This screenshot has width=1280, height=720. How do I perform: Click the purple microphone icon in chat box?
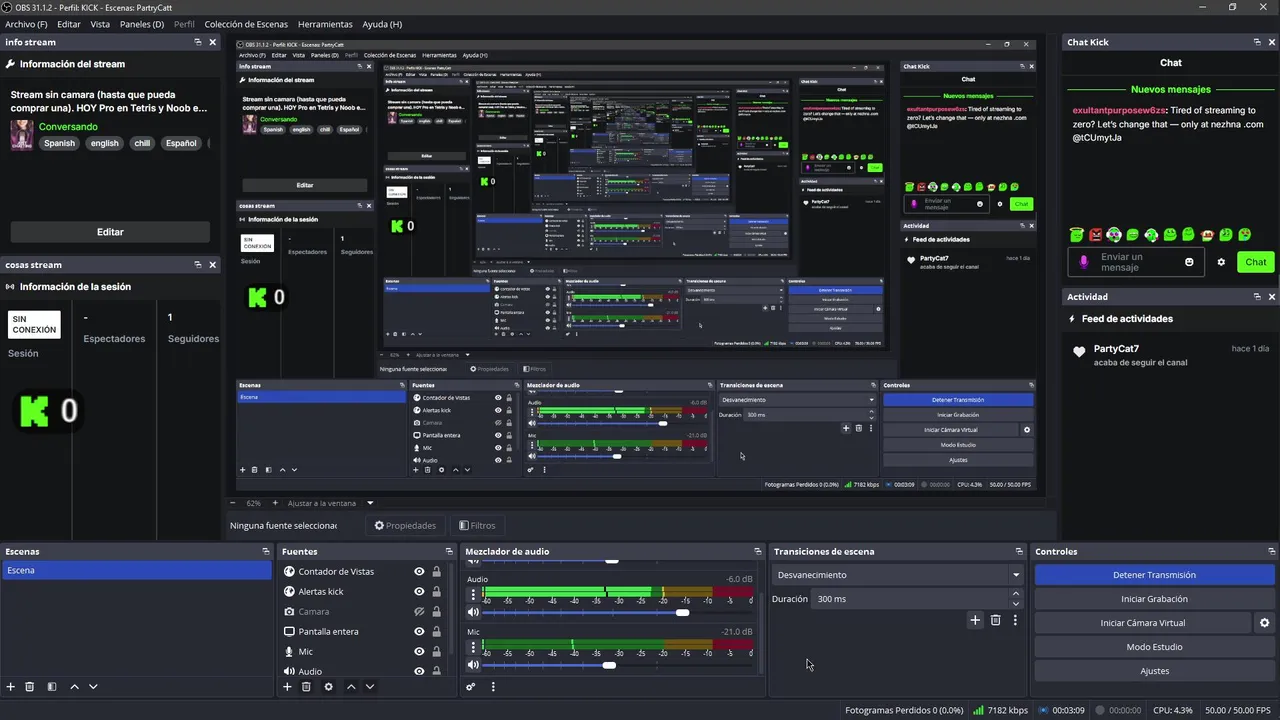[x=1083, y=262]
